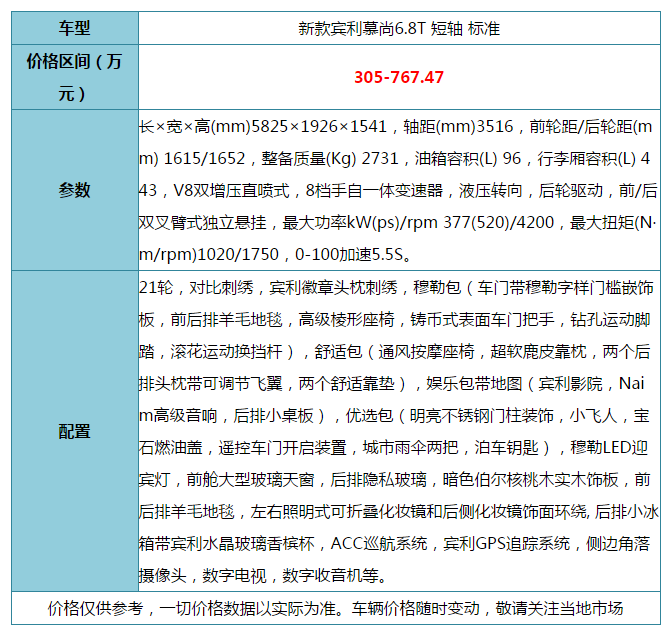The width and height of the screenshot is (670, 634).
Task: Select the red price 305-767.47
Action: (x=399, y=77)
